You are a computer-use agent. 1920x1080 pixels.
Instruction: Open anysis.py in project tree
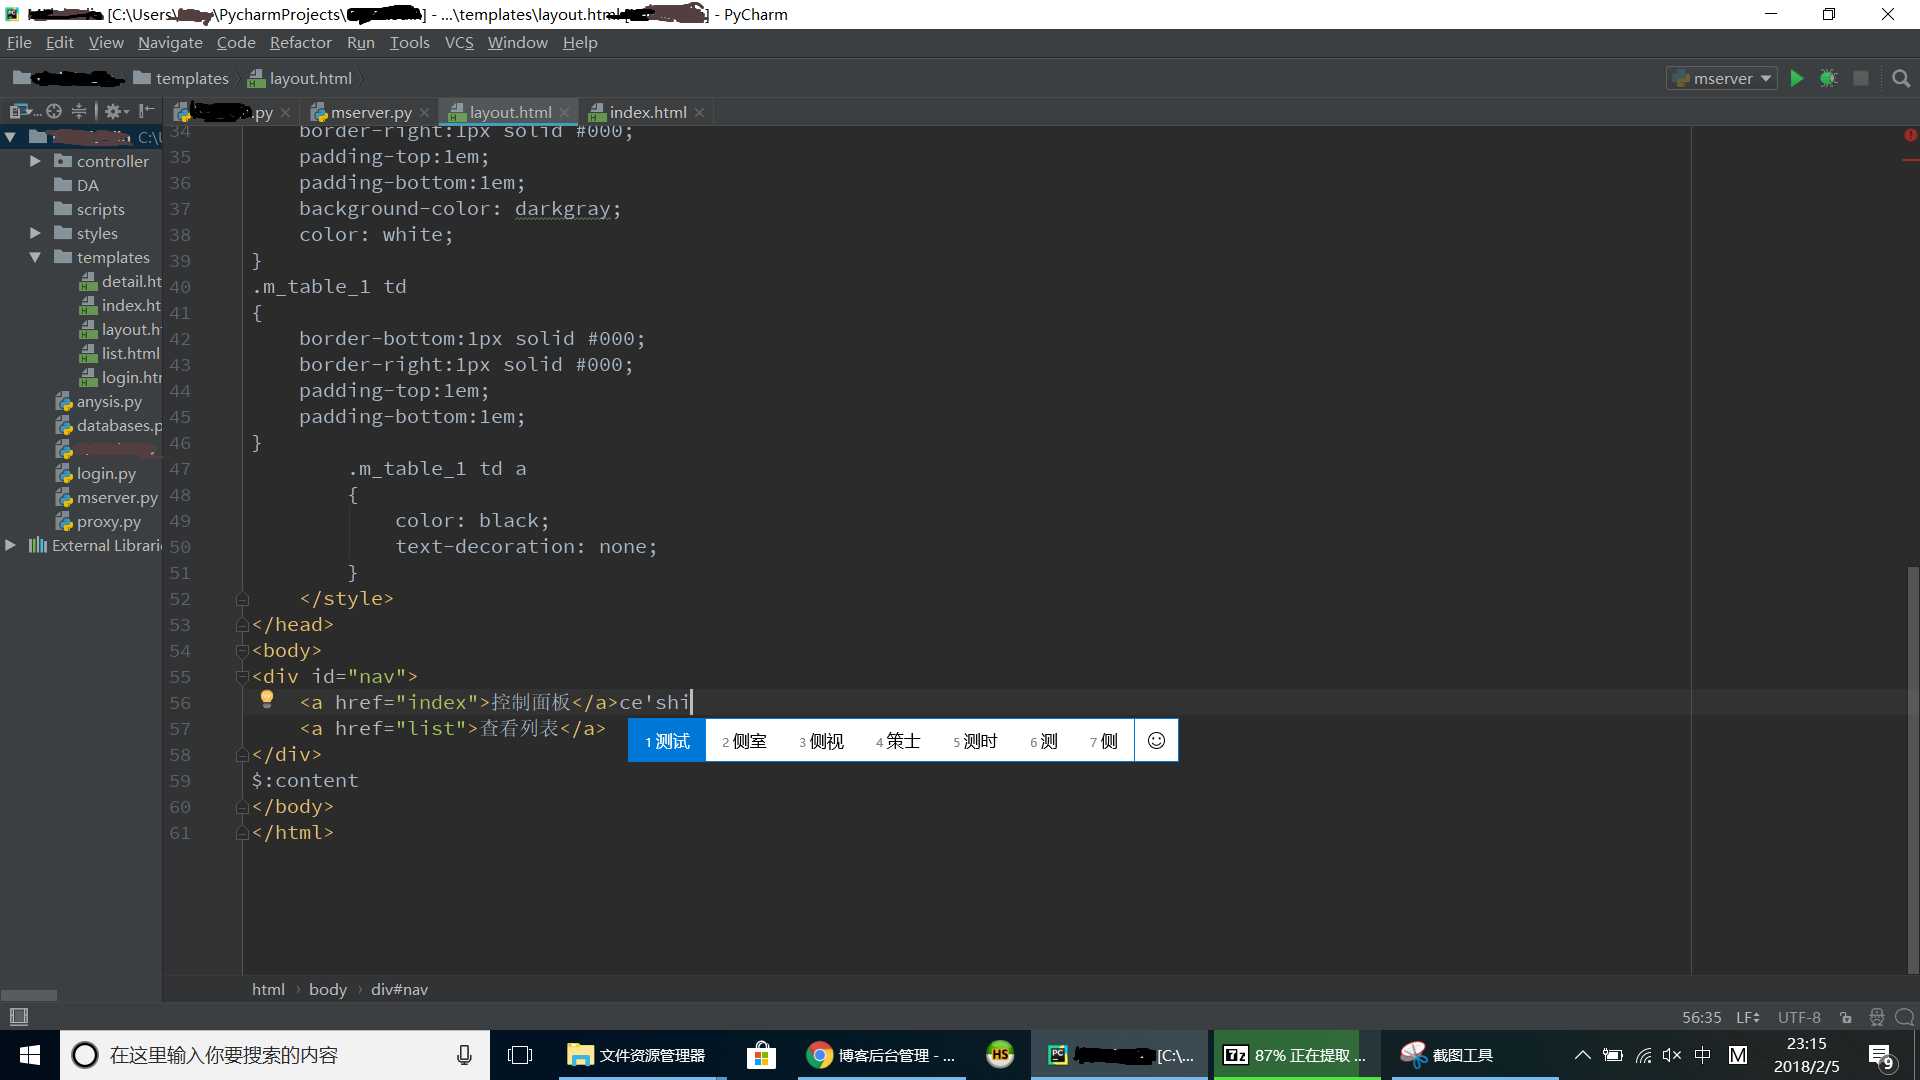tap(98, 401)
